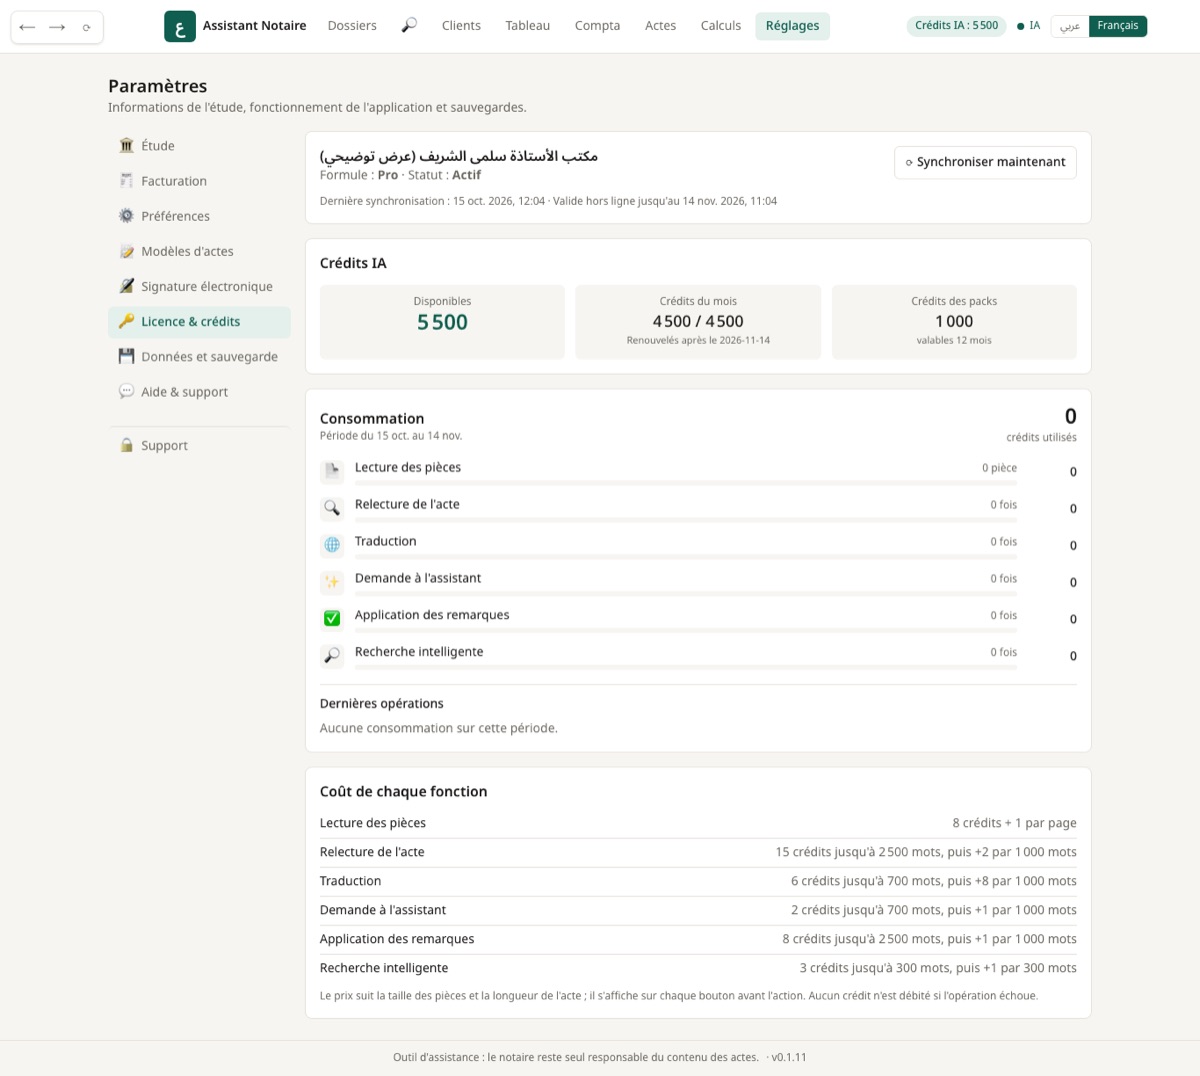This screenshot has height=1076, width=1200.
Task: Go to the Clients section
Action: [x=461, y=26]
